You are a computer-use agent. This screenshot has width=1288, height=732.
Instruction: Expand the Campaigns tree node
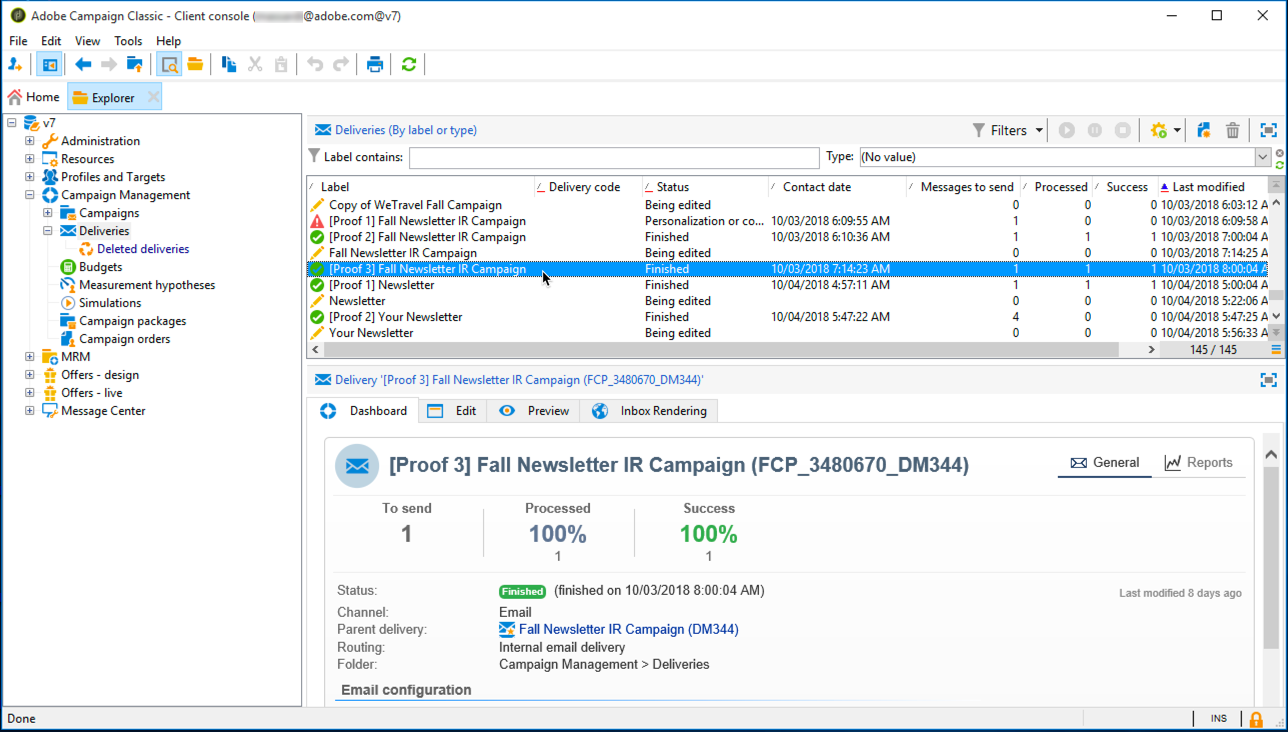(x=48, y=213)
